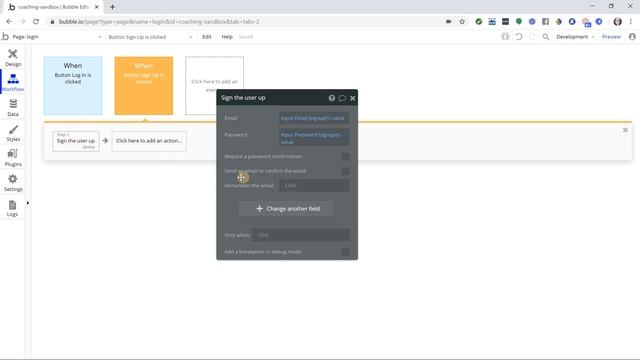Screen dimensions: 640x360
Task: Open the Logs tab in sidebar
Action: pyautogui.click(x=13, y=208)
